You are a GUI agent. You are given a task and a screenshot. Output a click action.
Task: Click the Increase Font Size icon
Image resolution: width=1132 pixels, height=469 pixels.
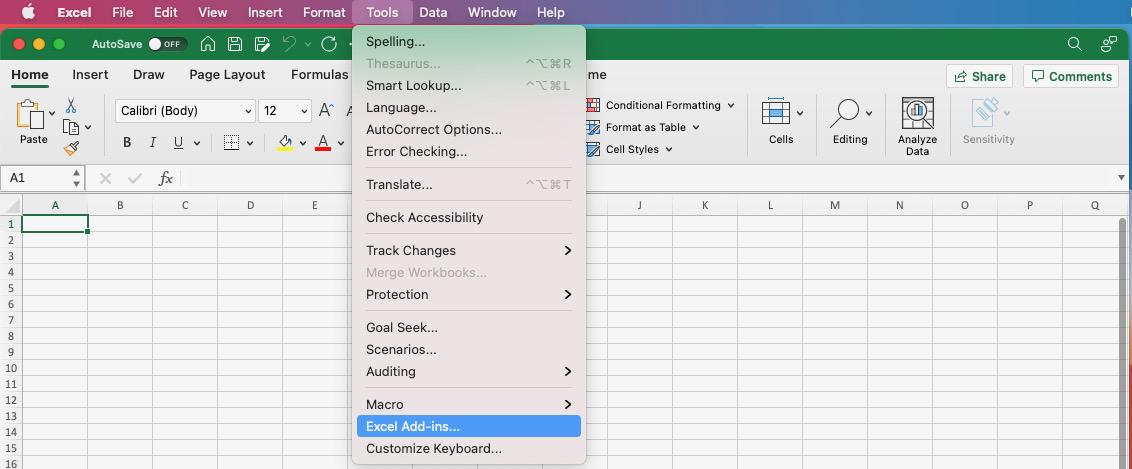pos(325,111)
